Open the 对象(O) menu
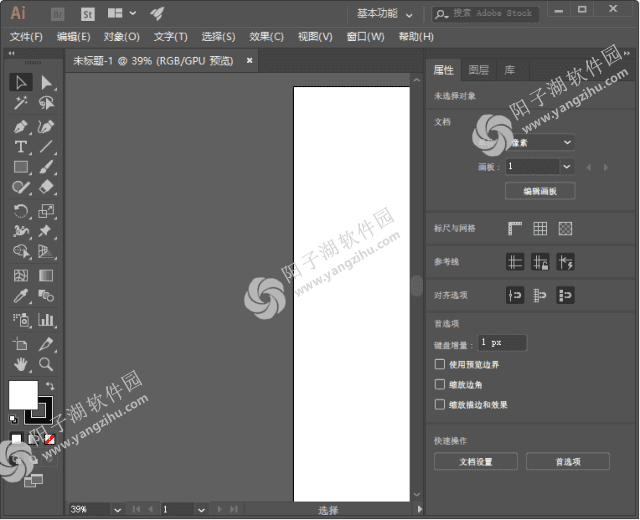Screen dimensions: 640x520 pos(122,37)
